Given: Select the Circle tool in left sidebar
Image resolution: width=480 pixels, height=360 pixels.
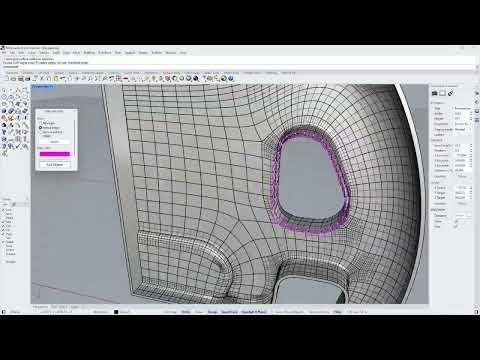Looking at the screenshot, I should tap(4, 97).
